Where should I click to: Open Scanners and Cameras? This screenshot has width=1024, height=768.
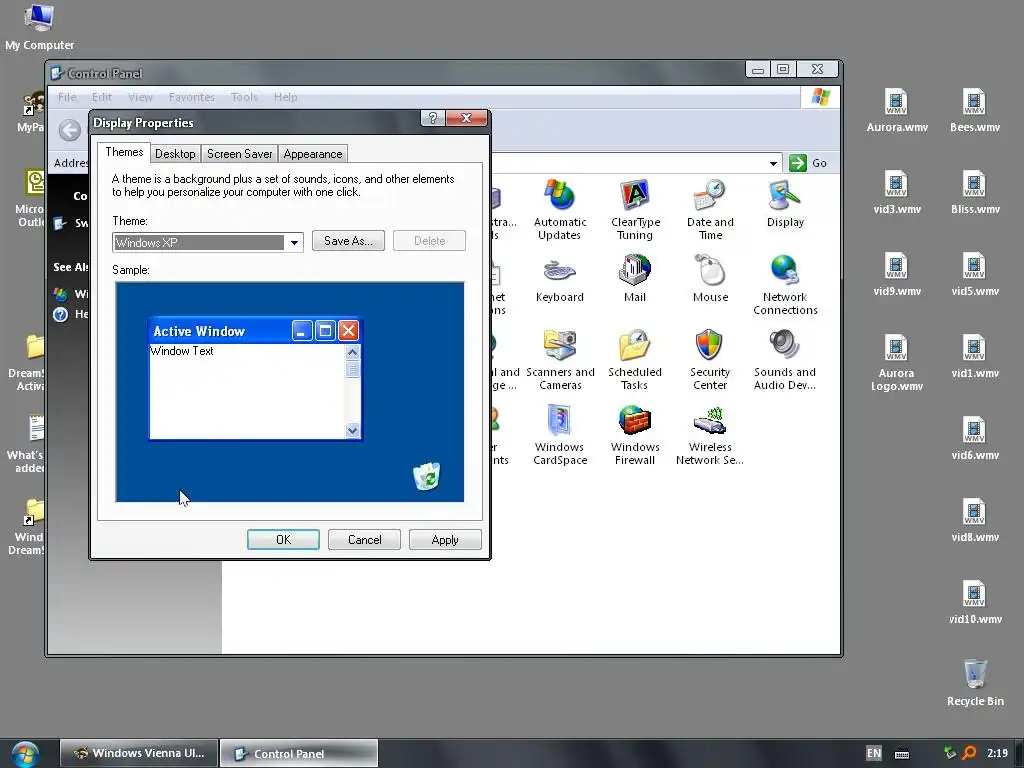(x=560, y=360)
